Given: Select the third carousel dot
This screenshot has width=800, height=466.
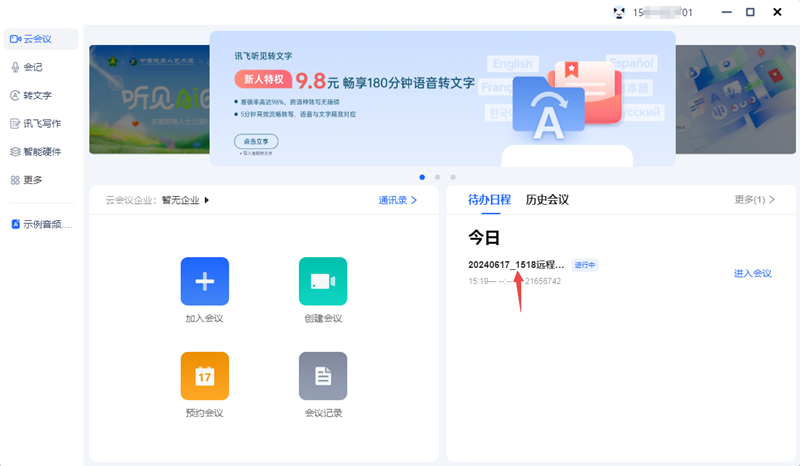Looking at the screenshot, I should (x=453, y=177).
